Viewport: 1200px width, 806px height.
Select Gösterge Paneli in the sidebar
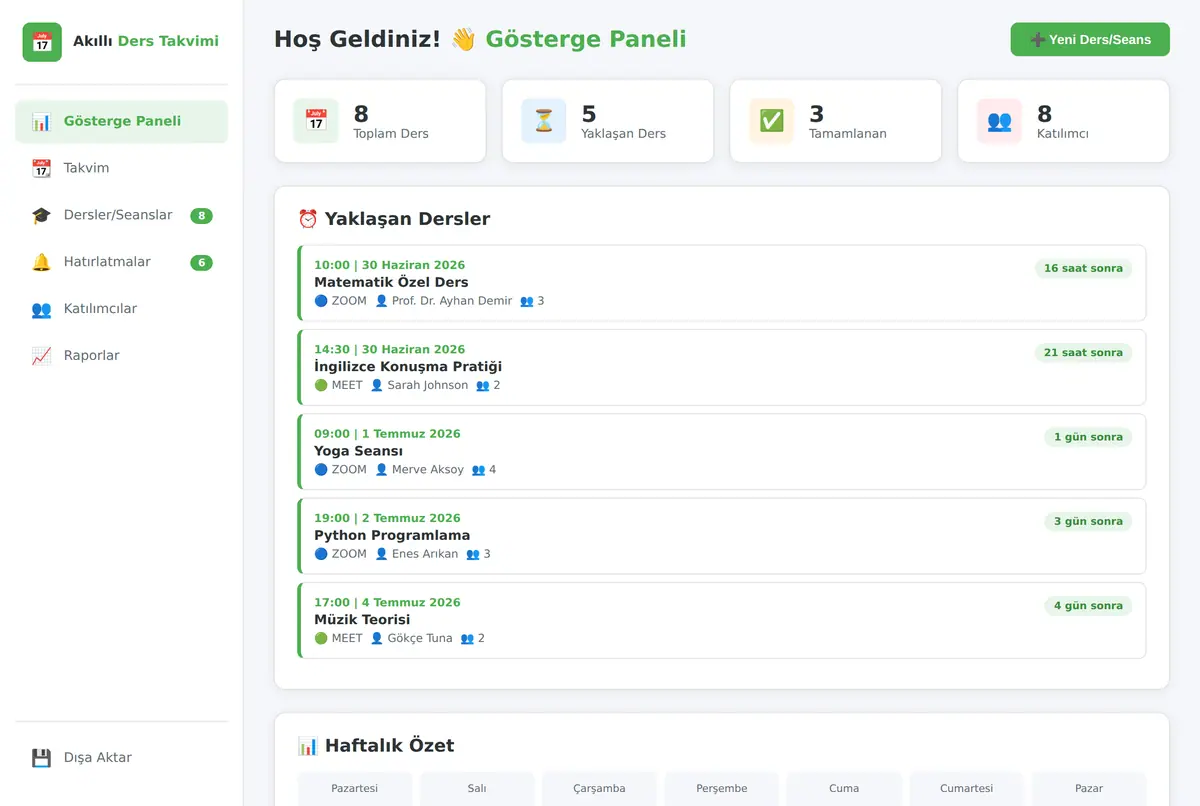(x=121, y=121)
